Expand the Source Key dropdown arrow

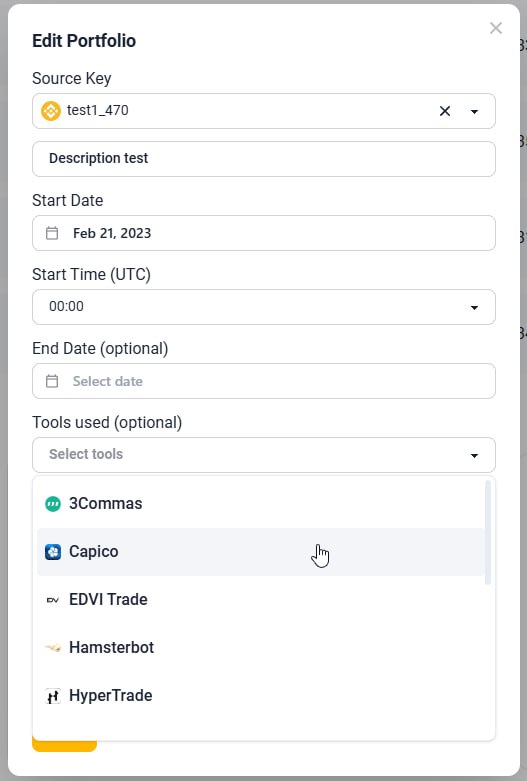point(474,111)
